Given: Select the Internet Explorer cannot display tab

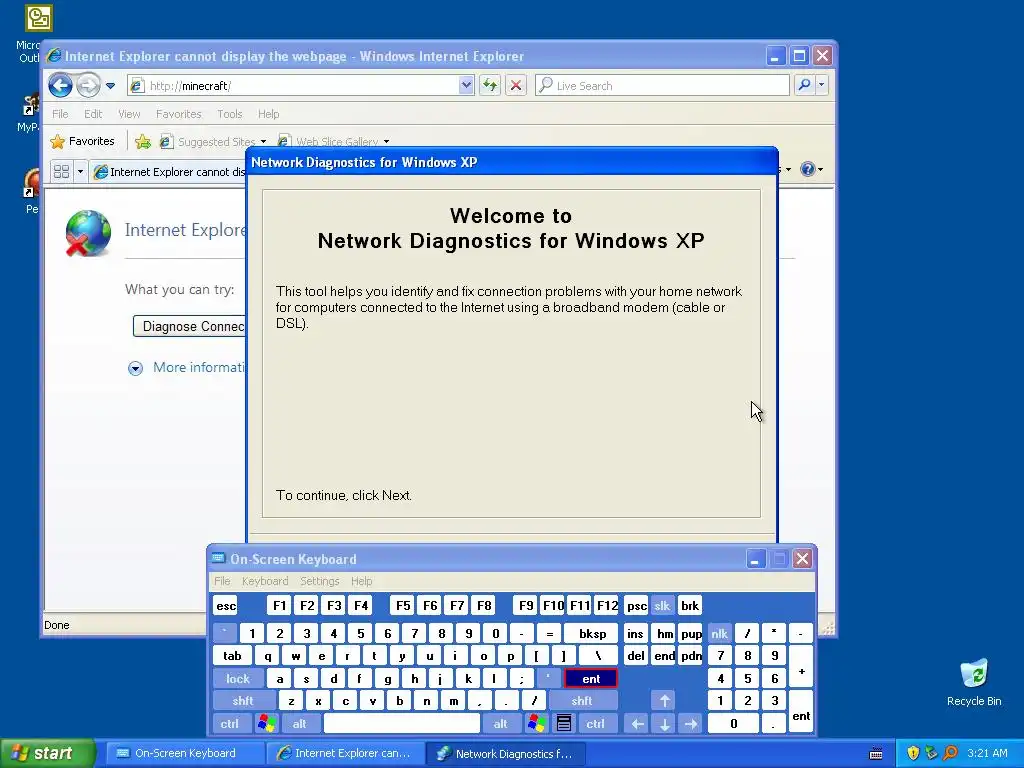Looking at the screenshot, I should 170,172.
